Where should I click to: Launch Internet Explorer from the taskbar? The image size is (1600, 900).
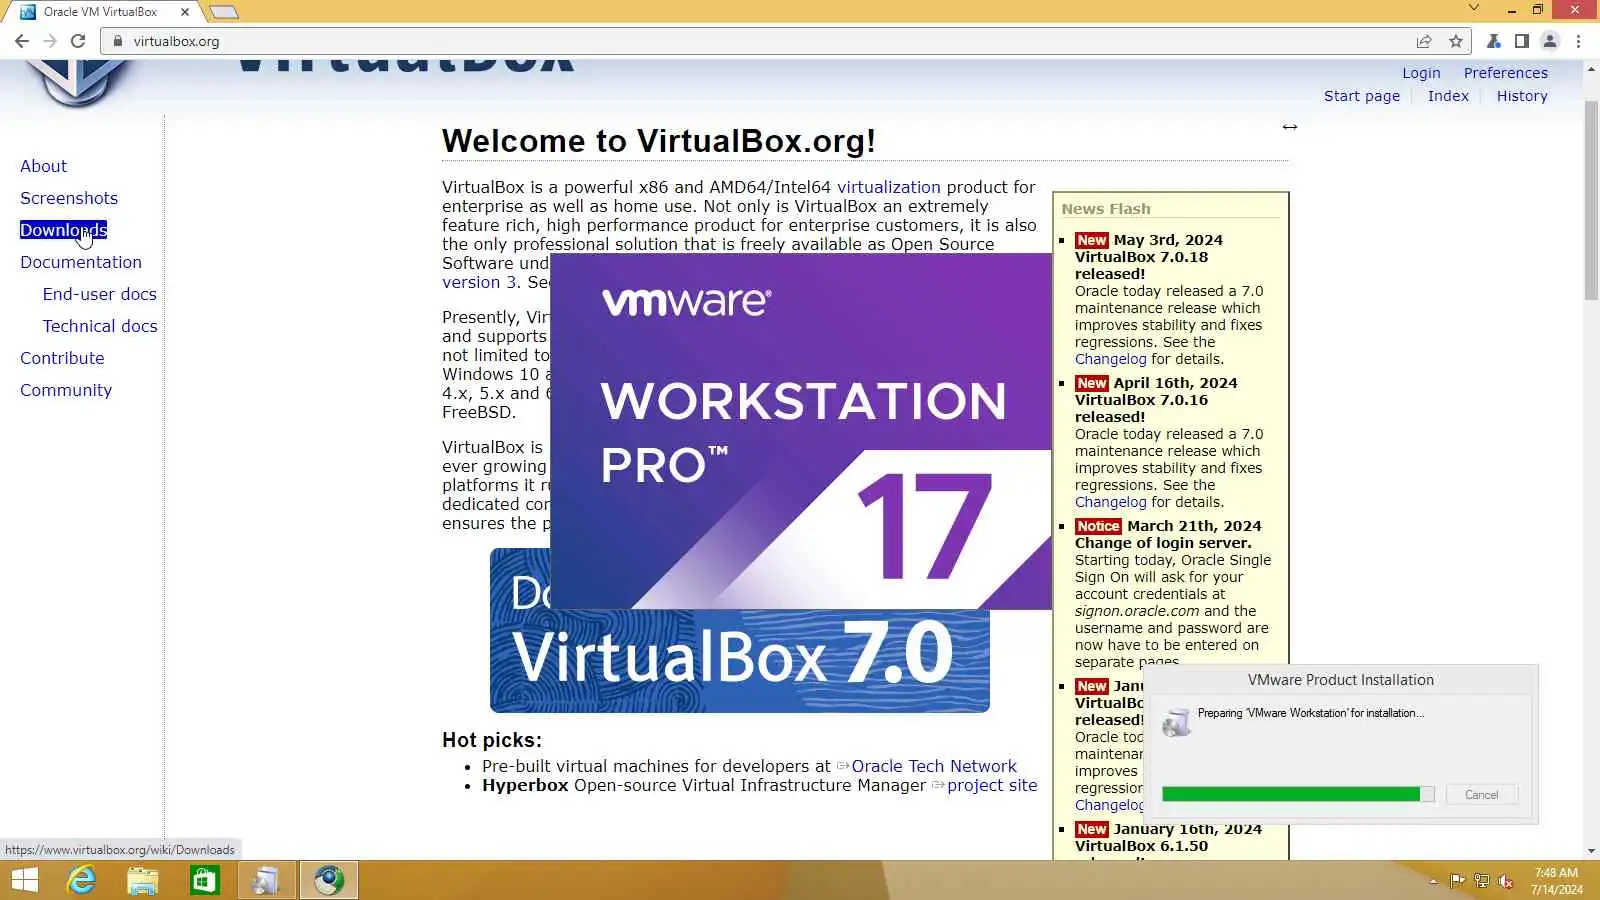pyautogui.click(x=81, y=880)
